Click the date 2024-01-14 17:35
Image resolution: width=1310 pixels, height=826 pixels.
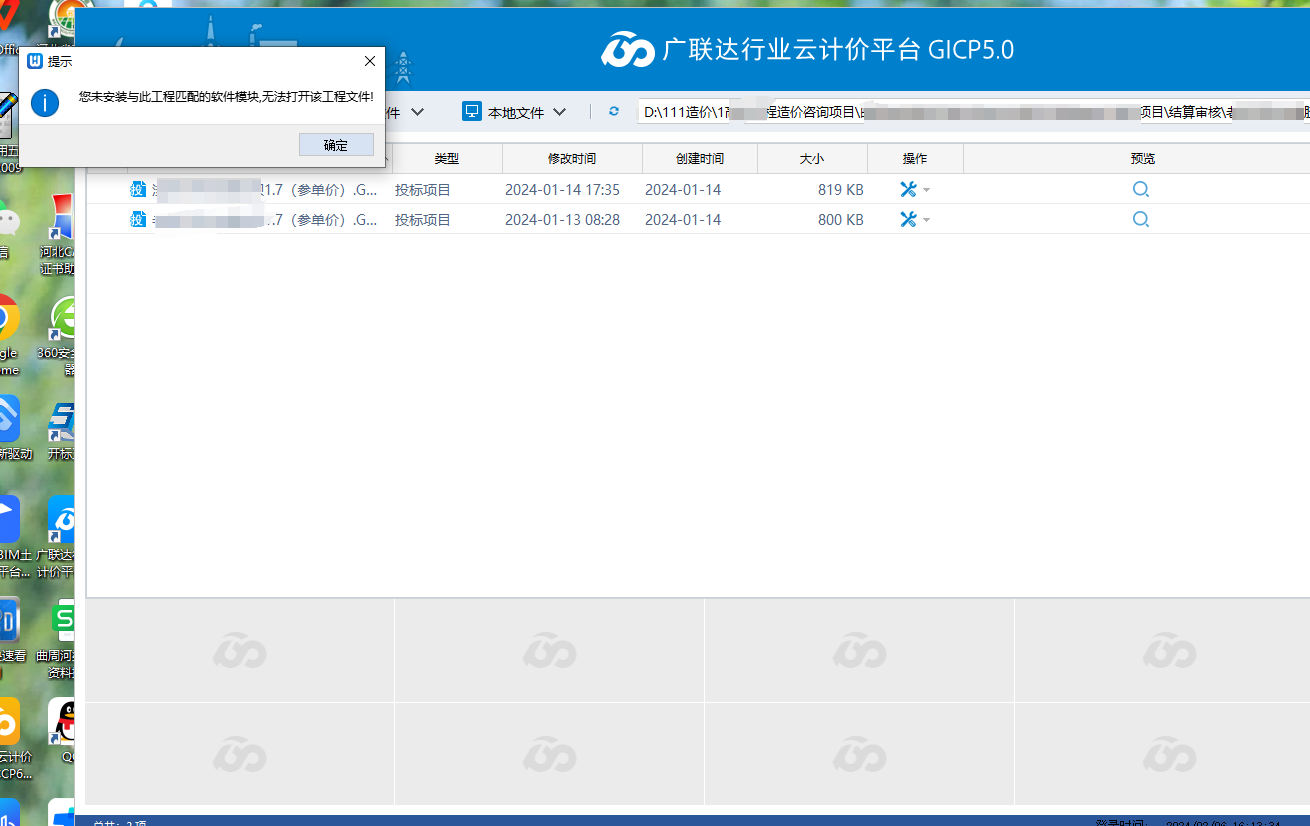[562, 189]
